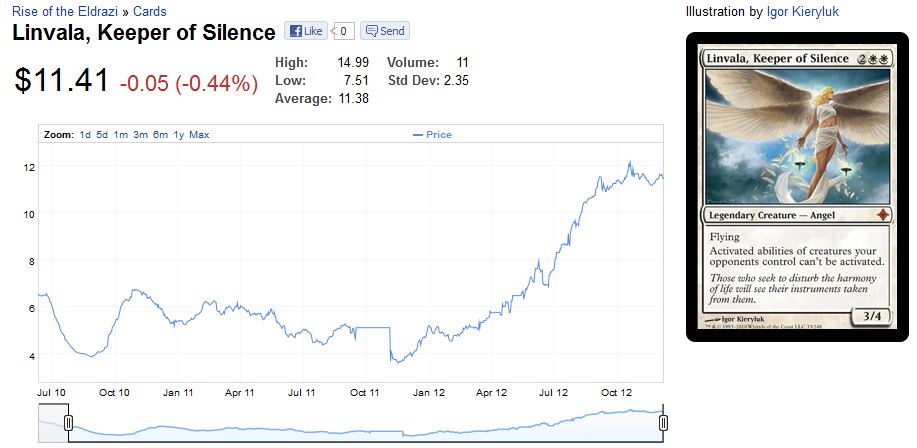Open the Cards breadcrumb link
The width and height of the screenshot is (917, 448).
[150, 12]
